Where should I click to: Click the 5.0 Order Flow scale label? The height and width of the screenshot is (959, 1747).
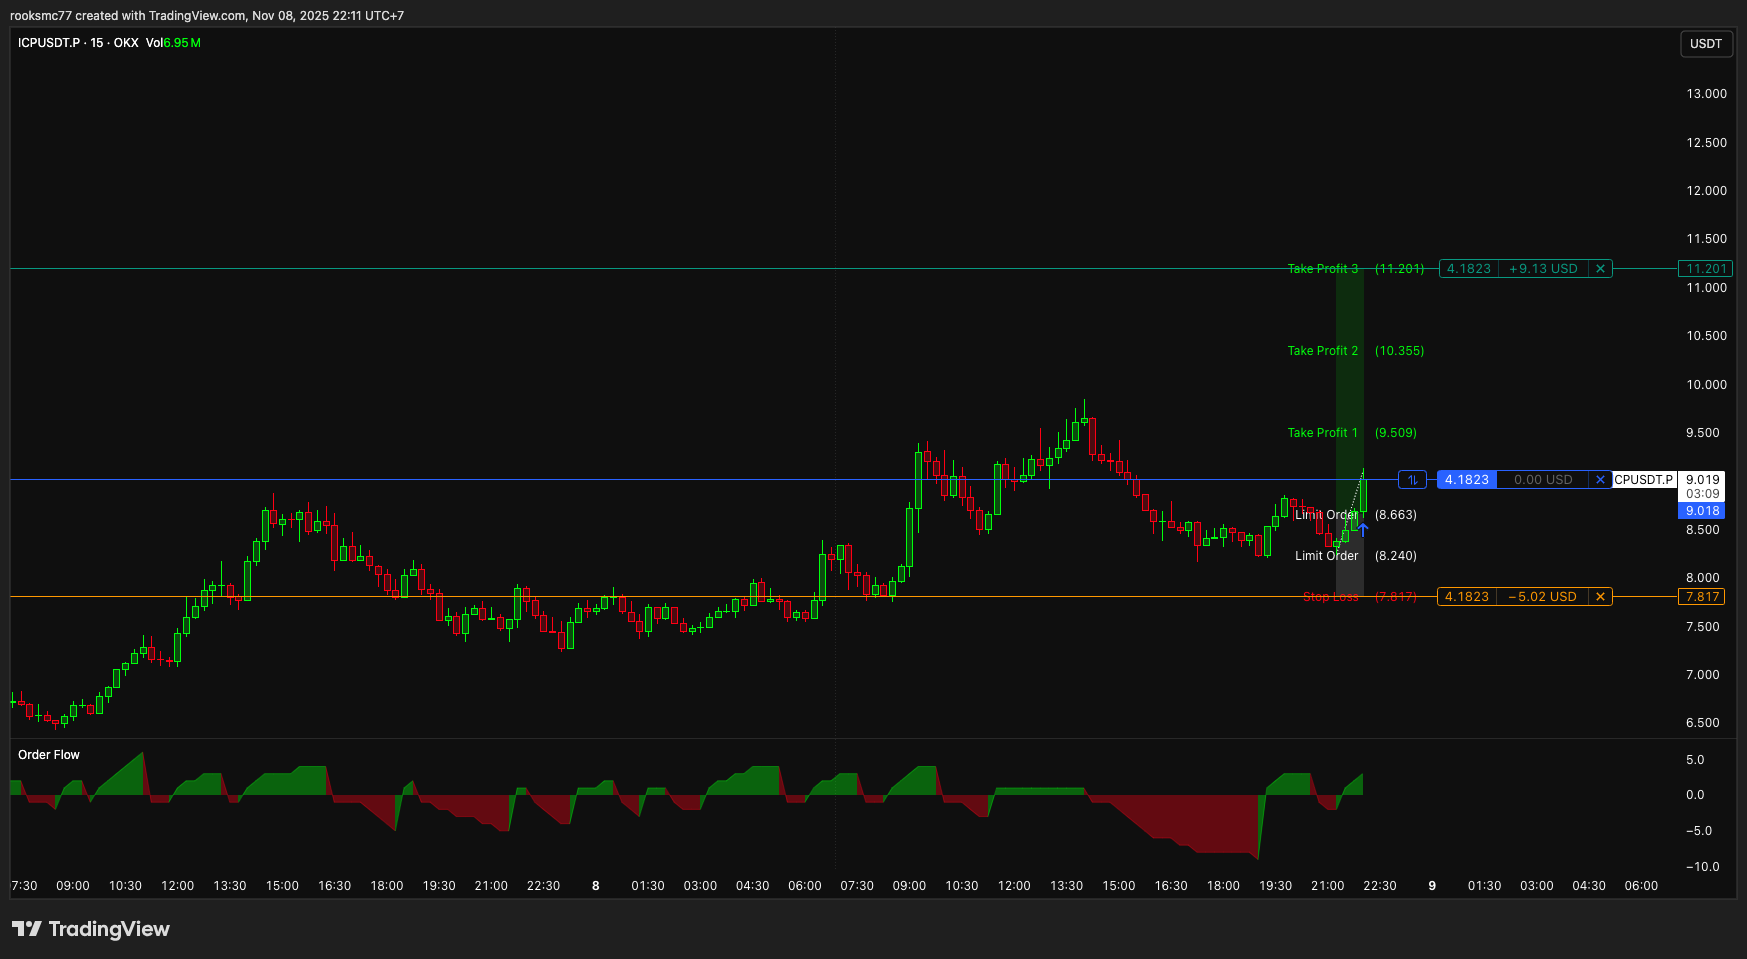[1695, 760]
